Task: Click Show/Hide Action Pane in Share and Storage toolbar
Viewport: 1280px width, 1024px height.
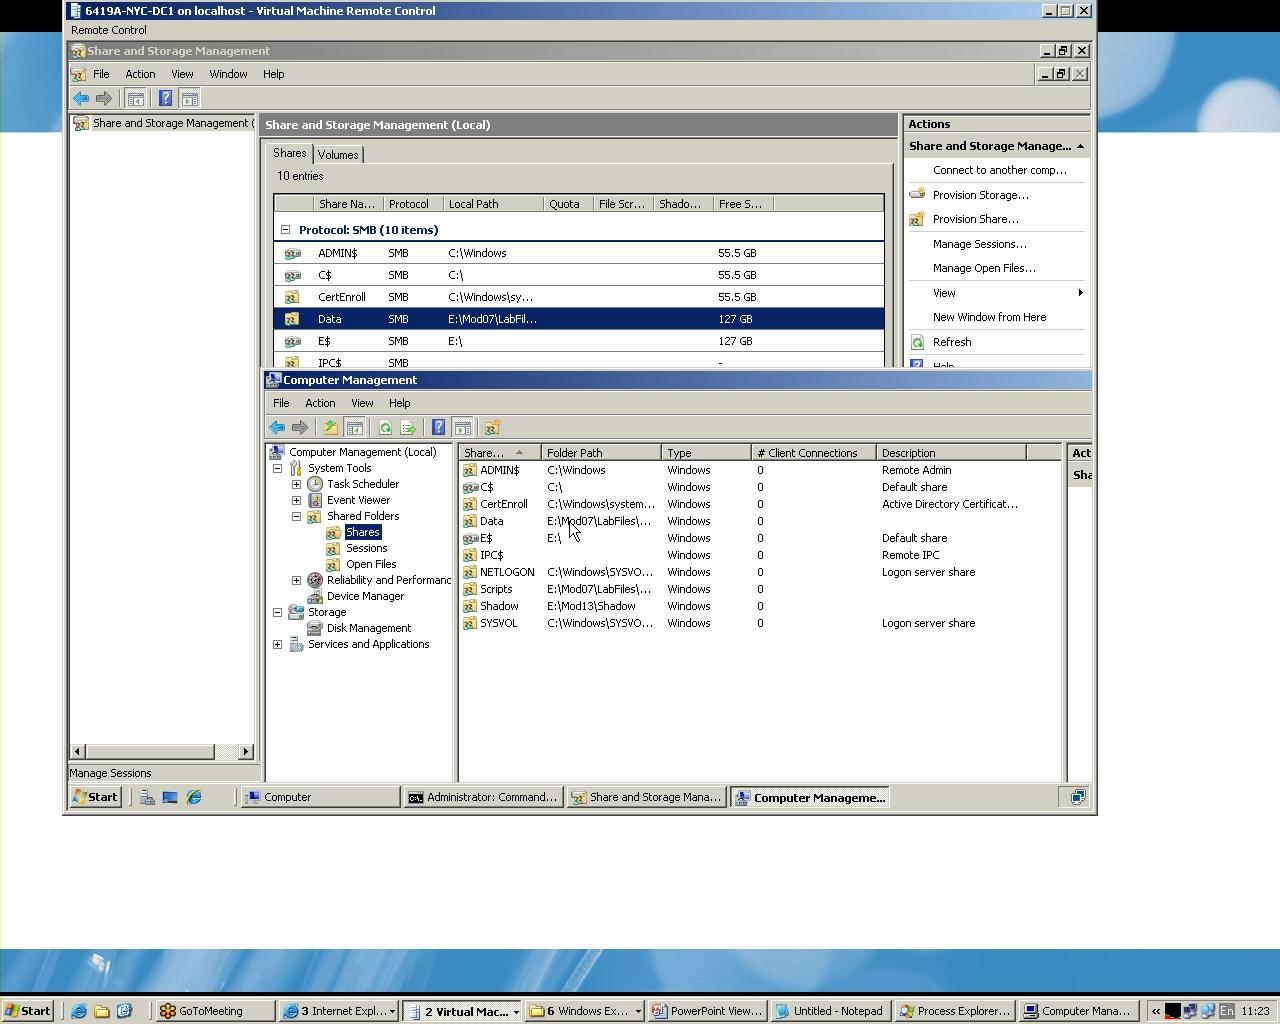Action: [189, 98]
